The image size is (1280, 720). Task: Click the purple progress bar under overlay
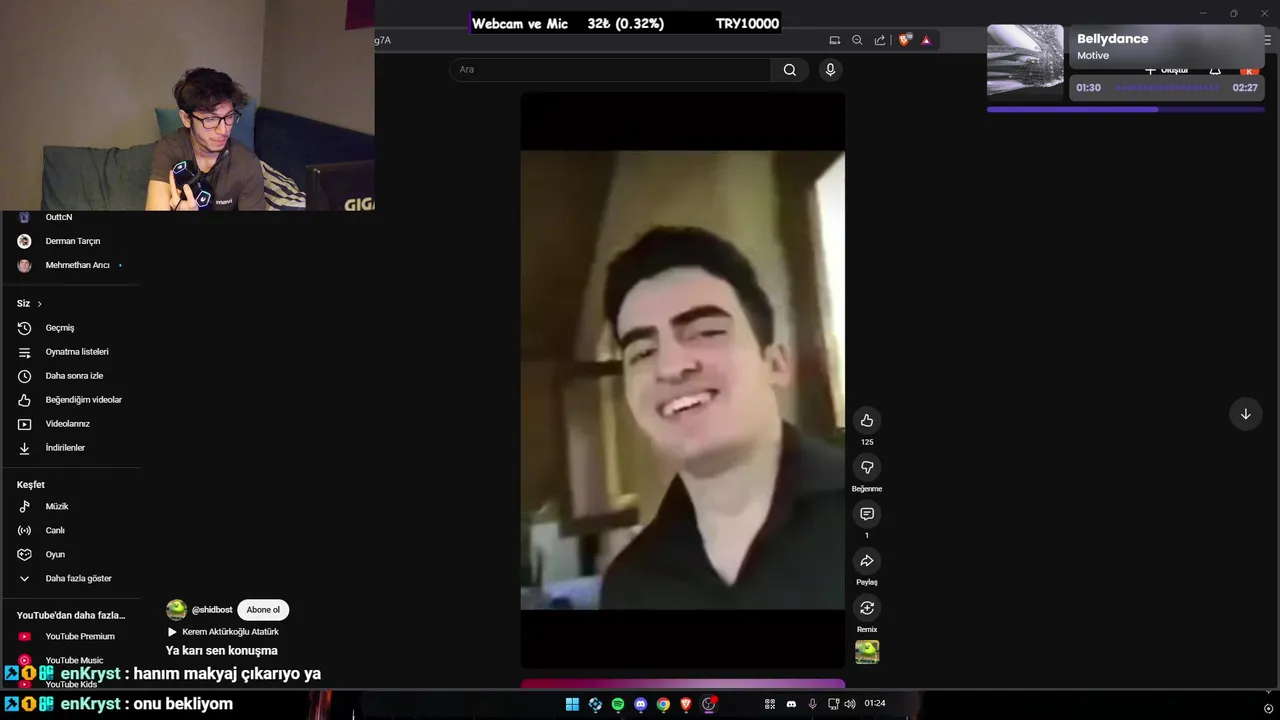click(x=1126, y=109)
